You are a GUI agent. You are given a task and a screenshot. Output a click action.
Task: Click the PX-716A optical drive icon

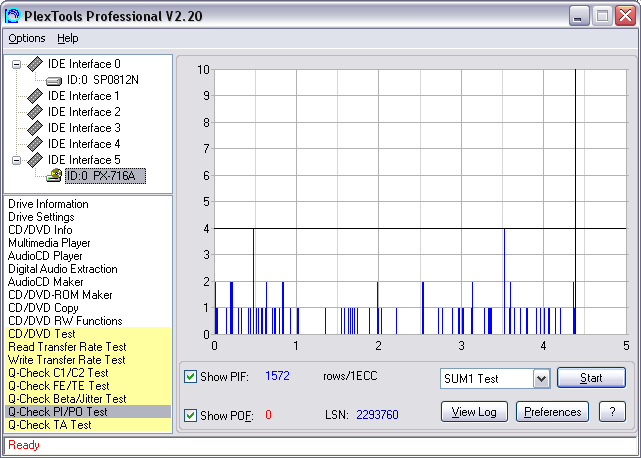54,176
